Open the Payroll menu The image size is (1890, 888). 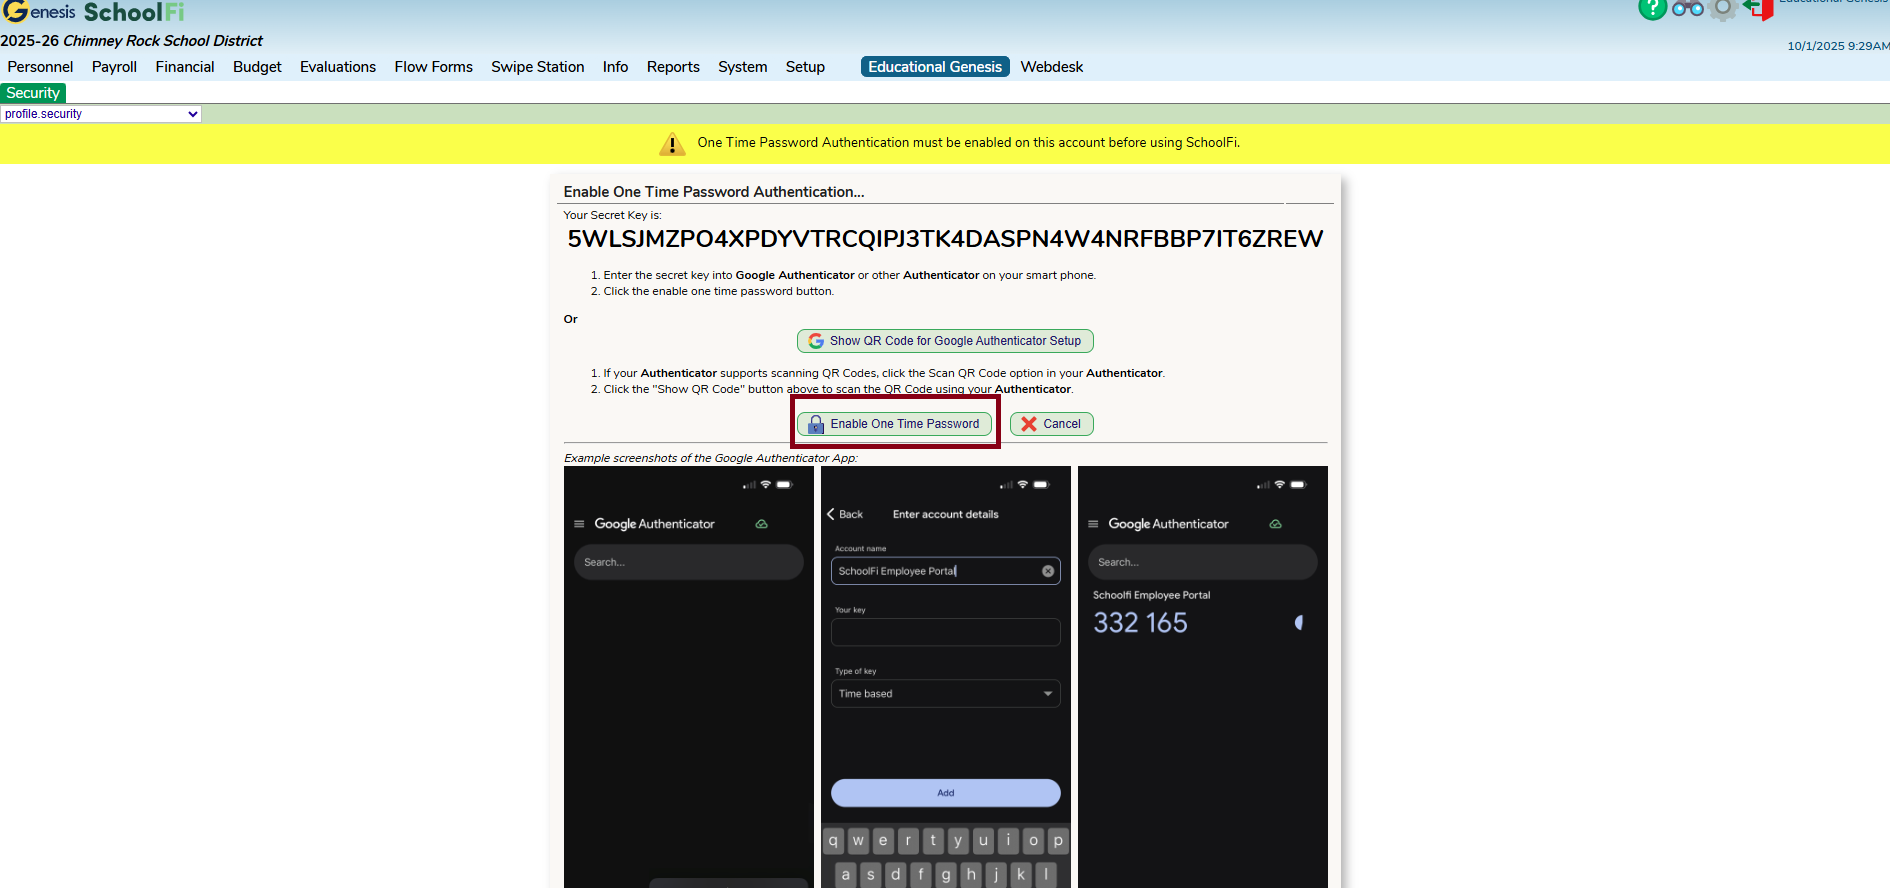114,67
